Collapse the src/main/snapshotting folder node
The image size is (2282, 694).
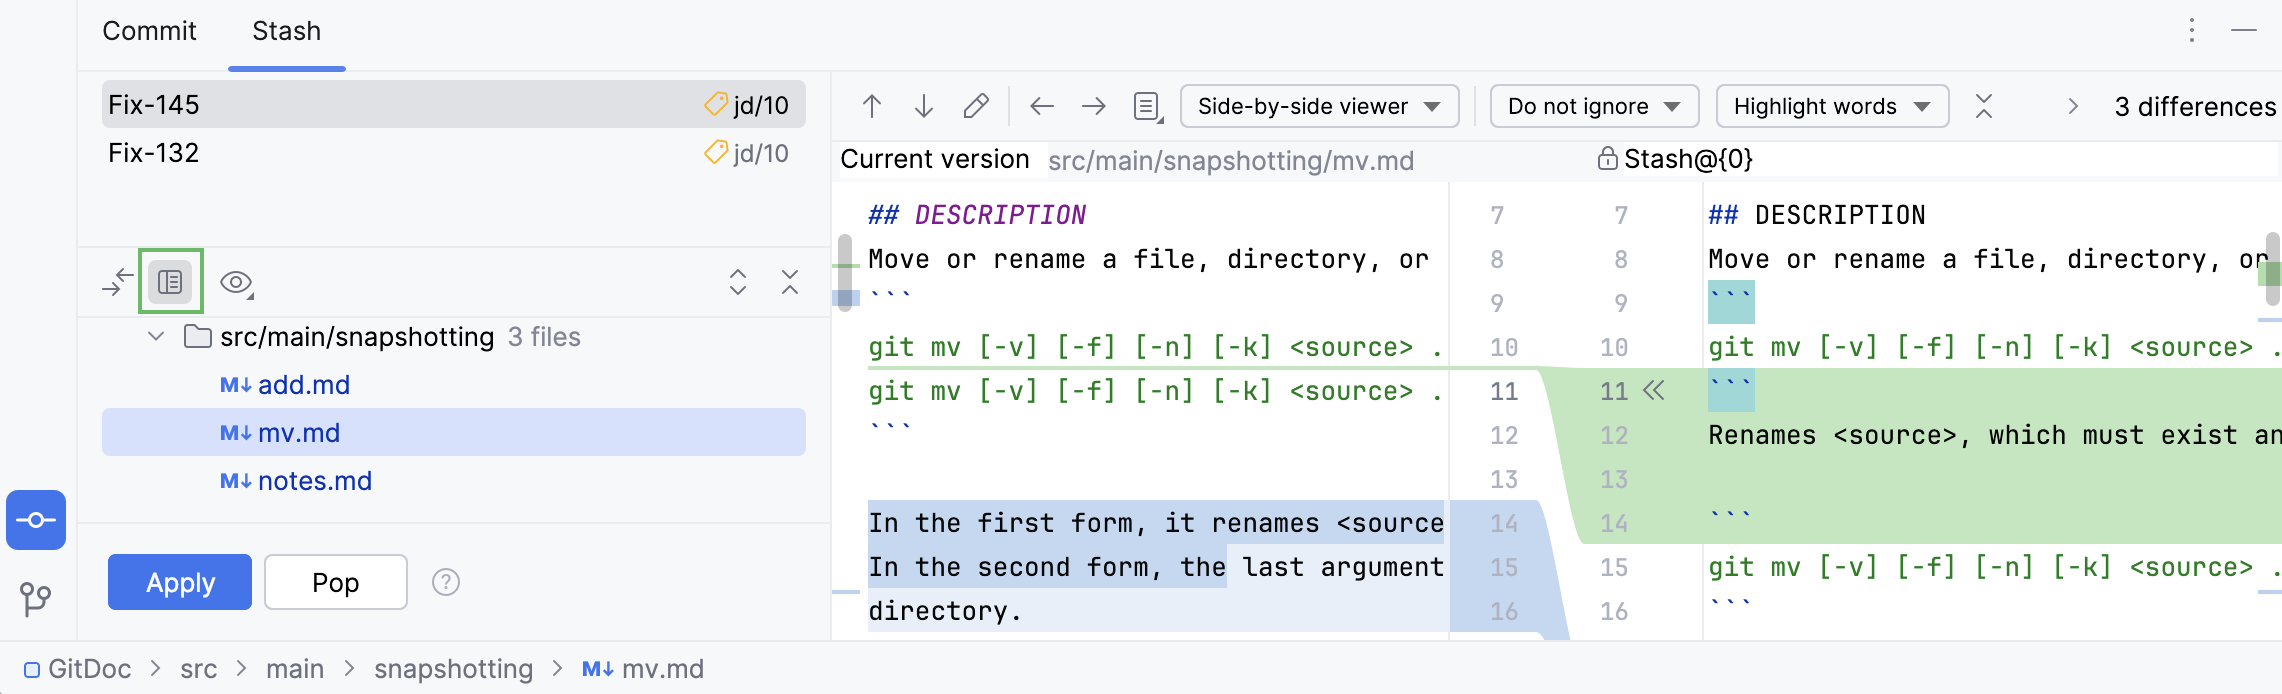(x=156, y=337)
